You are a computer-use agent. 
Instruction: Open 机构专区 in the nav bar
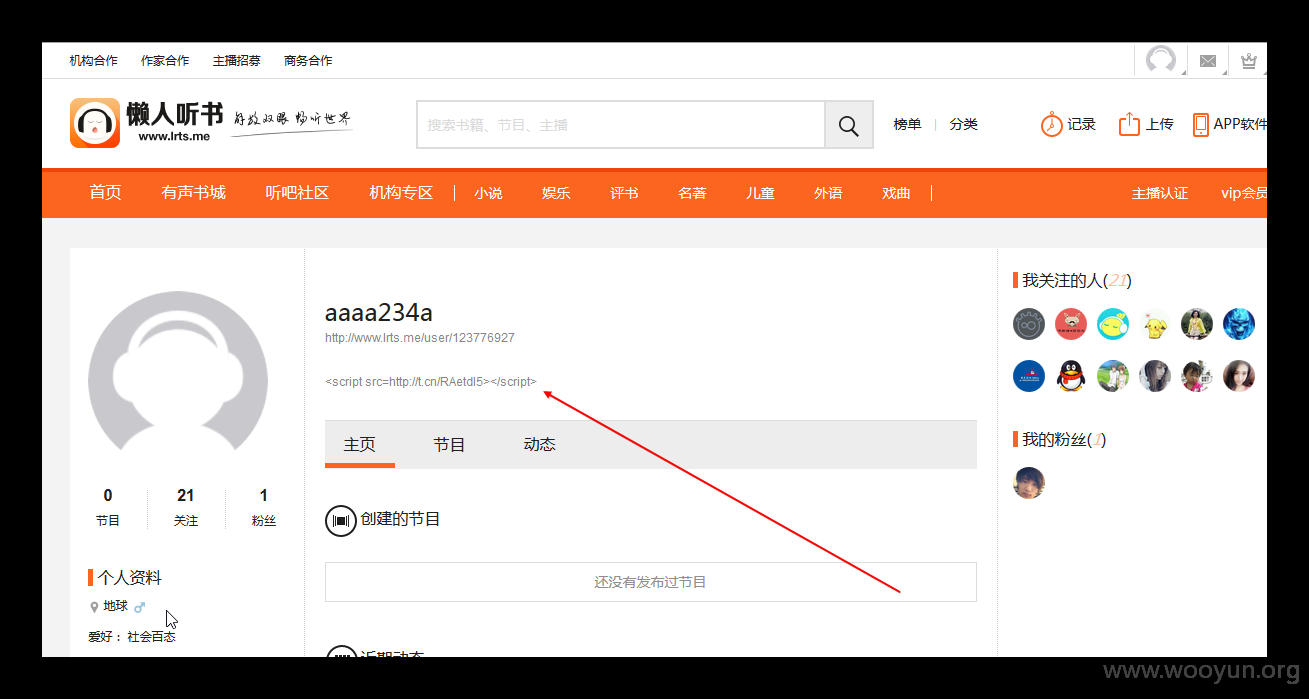point(401,193)
